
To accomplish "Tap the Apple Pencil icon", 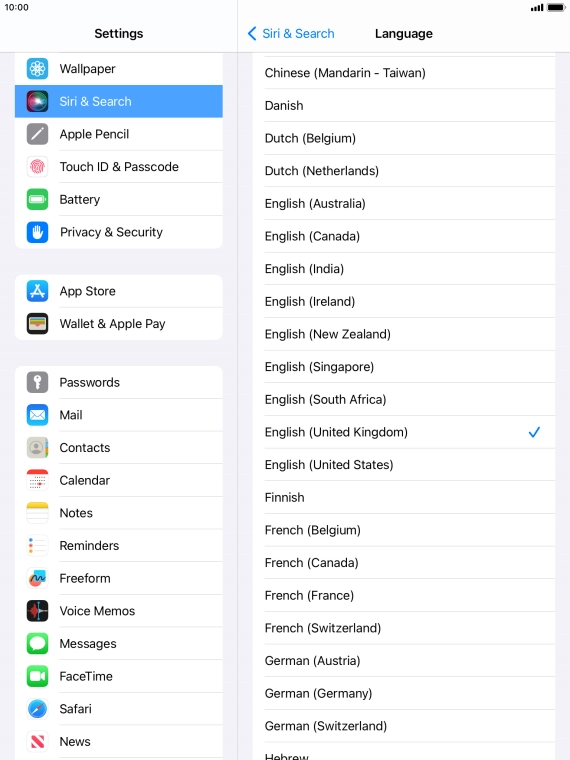I will tap(37, 134).
